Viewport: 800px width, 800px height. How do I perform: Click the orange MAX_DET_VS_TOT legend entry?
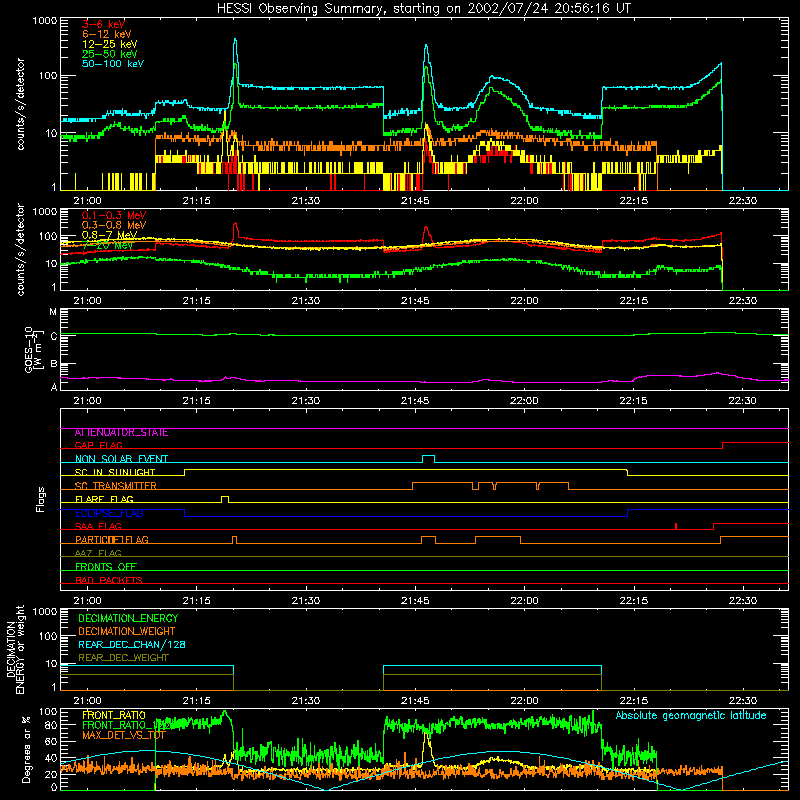coord(124,735)
